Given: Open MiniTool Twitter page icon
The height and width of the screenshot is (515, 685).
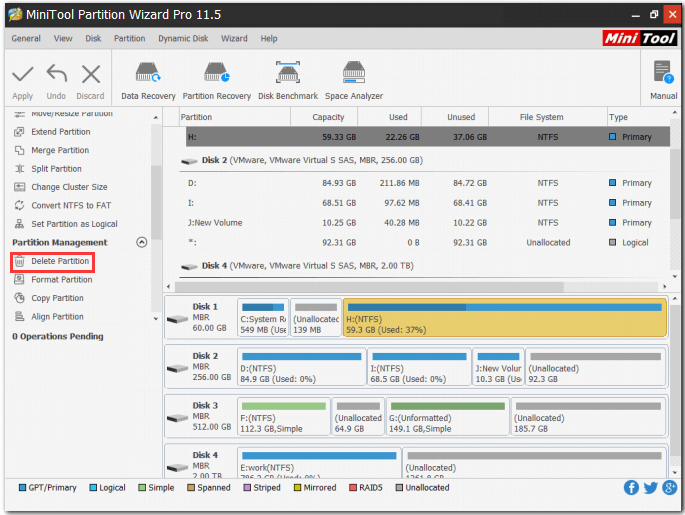Looking at the screenshot, I should pos(650,487).
